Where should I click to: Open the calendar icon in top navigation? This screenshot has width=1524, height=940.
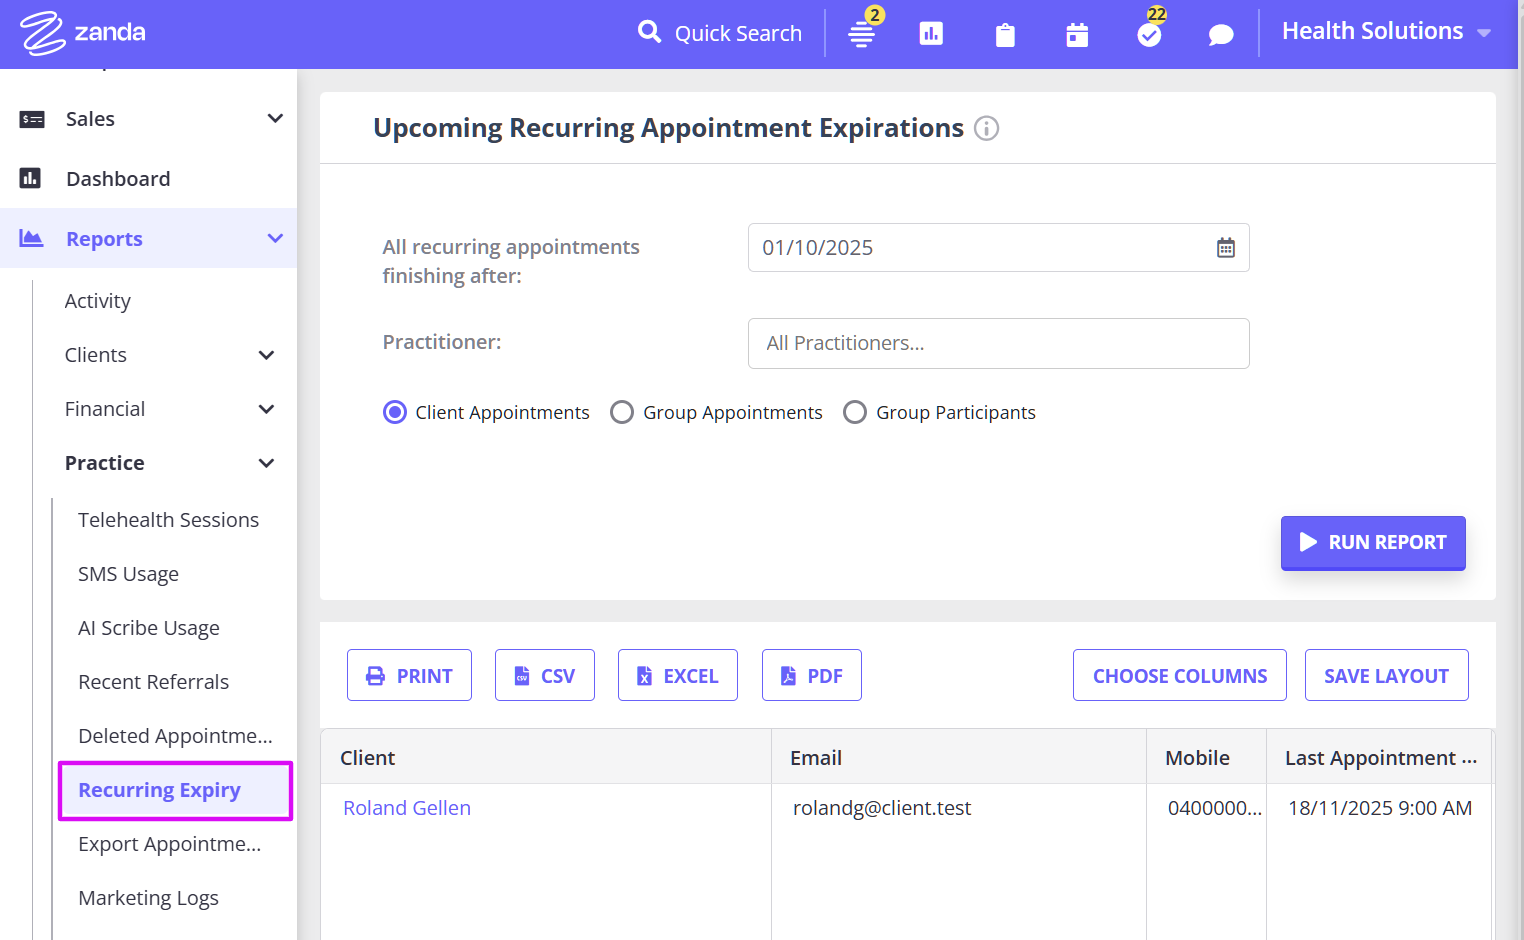click(1077, 35)
